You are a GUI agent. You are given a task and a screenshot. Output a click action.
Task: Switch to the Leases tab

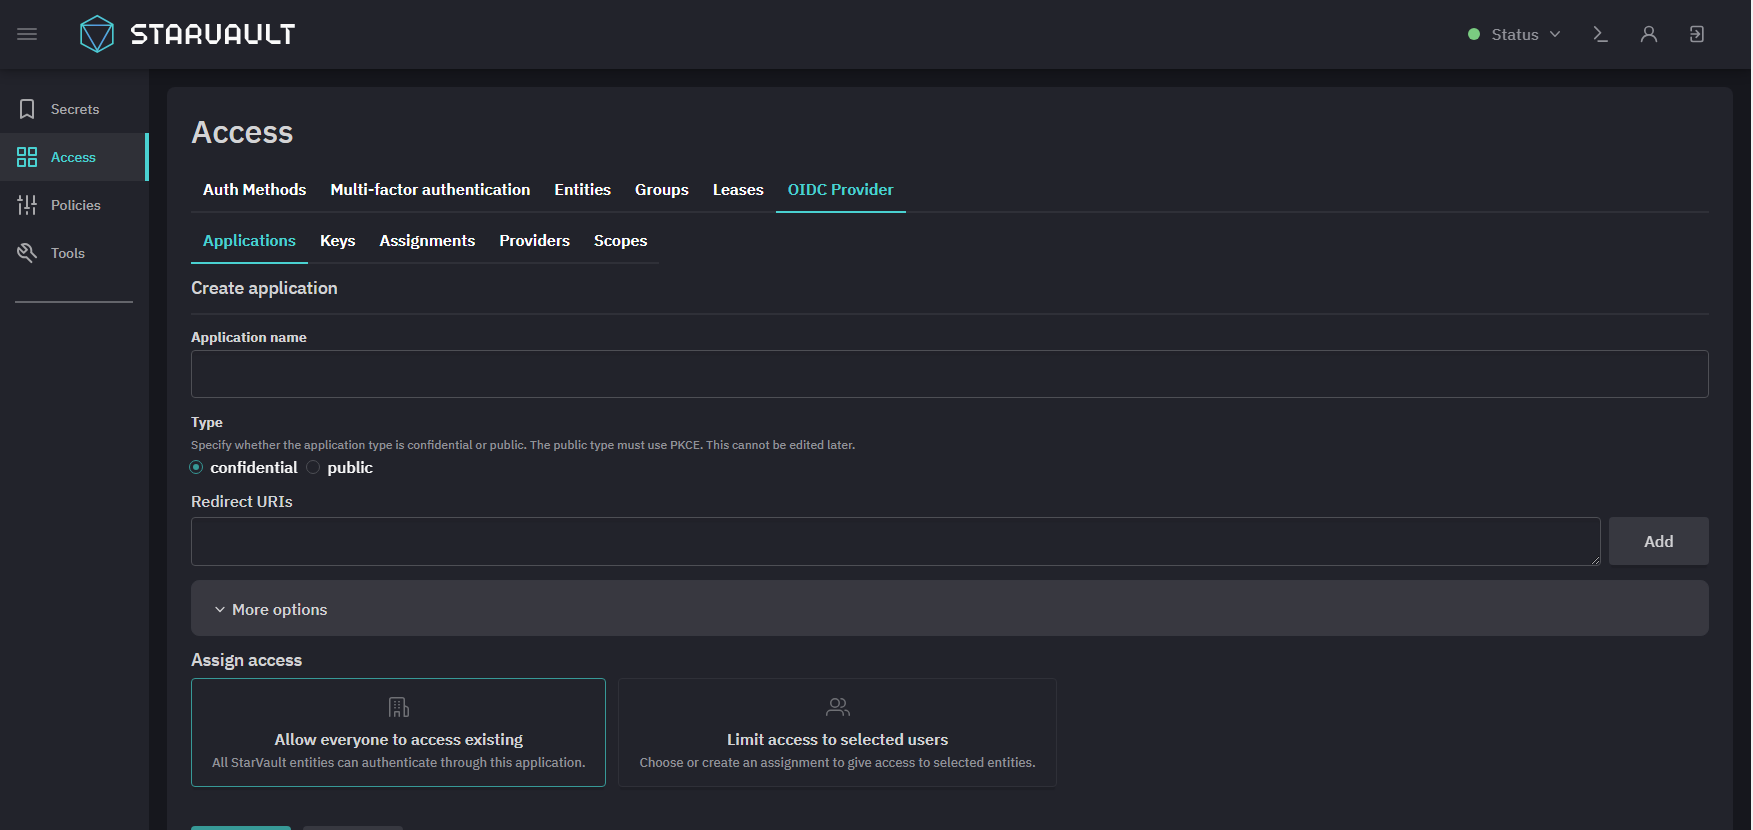tap(738, 190)
